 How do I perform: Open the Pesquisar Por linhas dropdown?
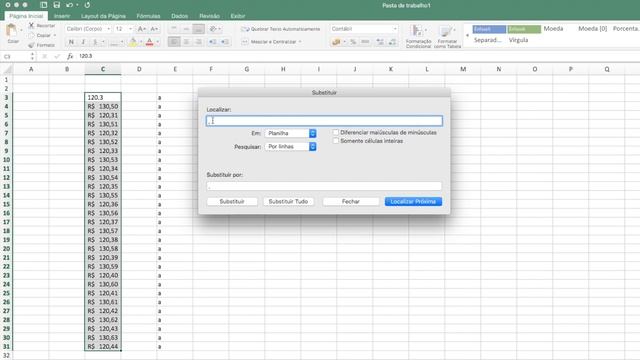[291, 147]
